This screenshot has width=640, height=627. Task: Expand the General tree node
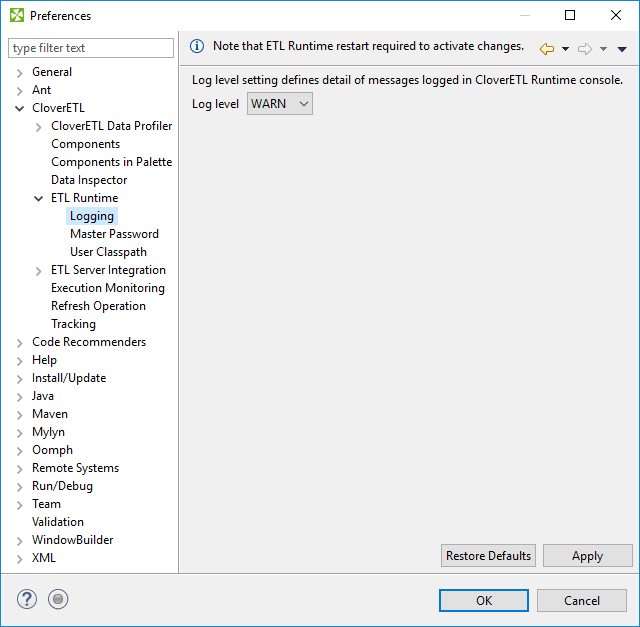[20, 73]
